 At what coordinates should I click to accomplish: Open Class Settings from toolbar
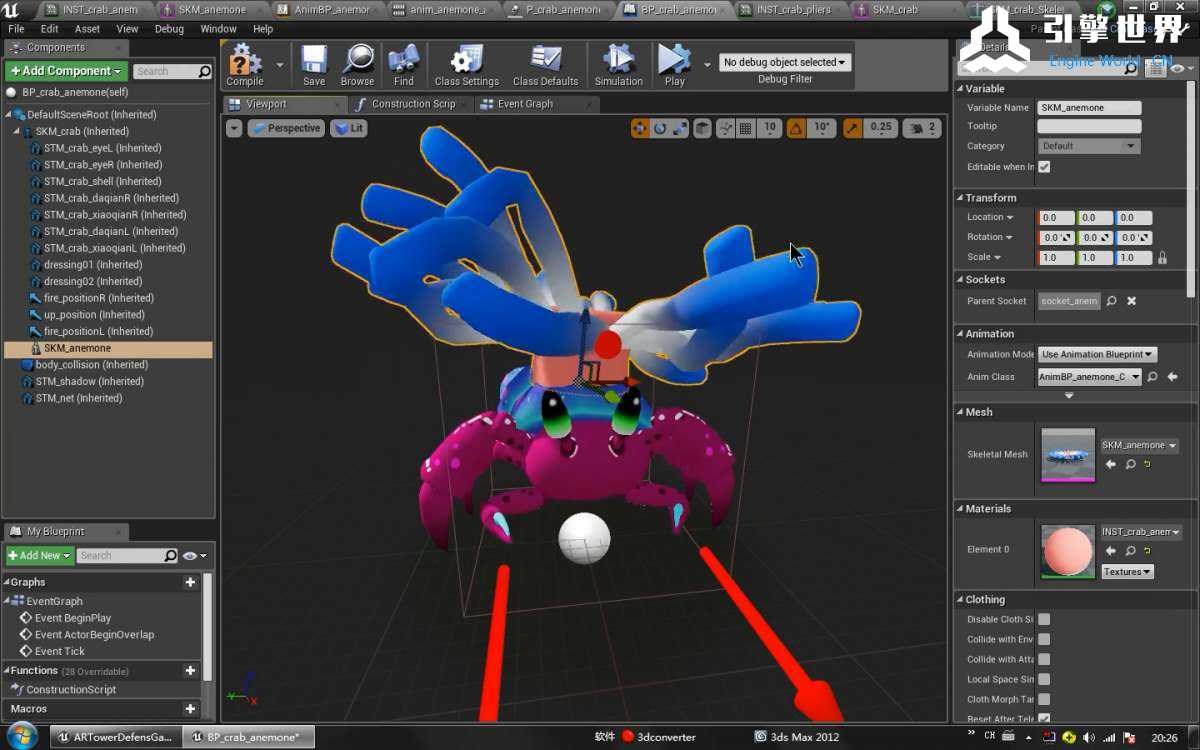click(466, 62)
